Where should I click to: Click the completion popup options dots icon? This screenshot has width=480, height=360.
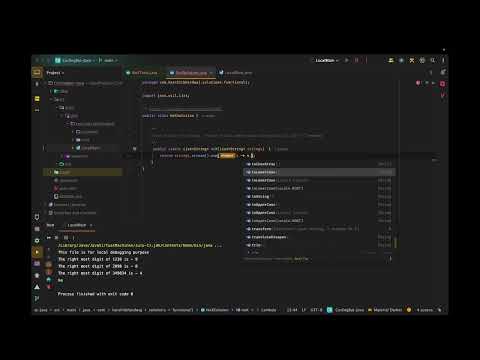[390, 259]
